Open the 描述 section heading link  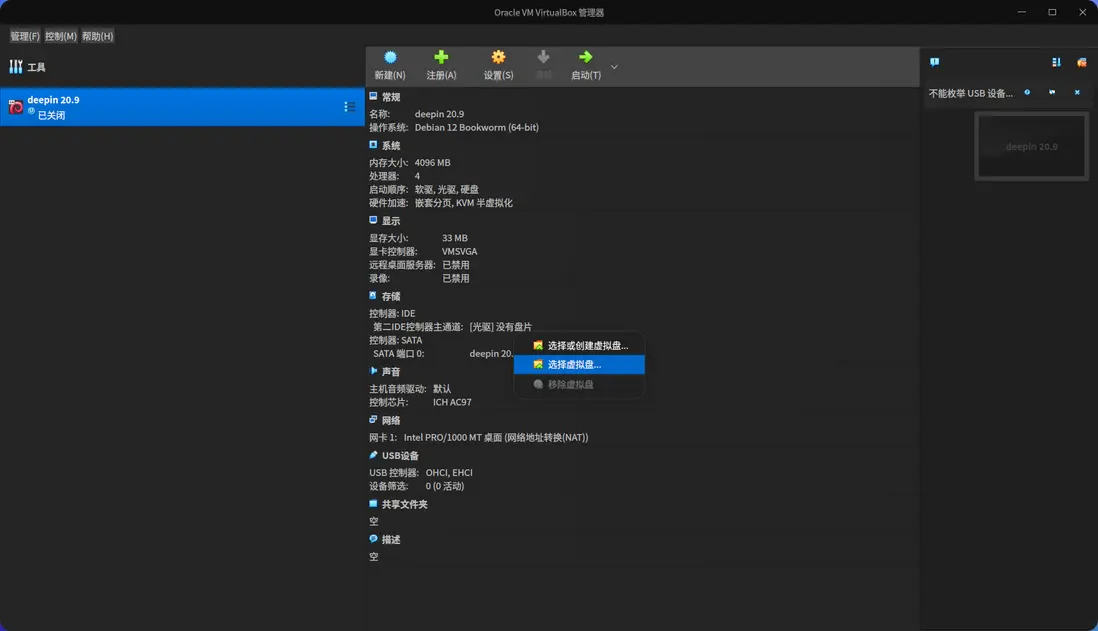pyautogui.click(x=391, y=540)
